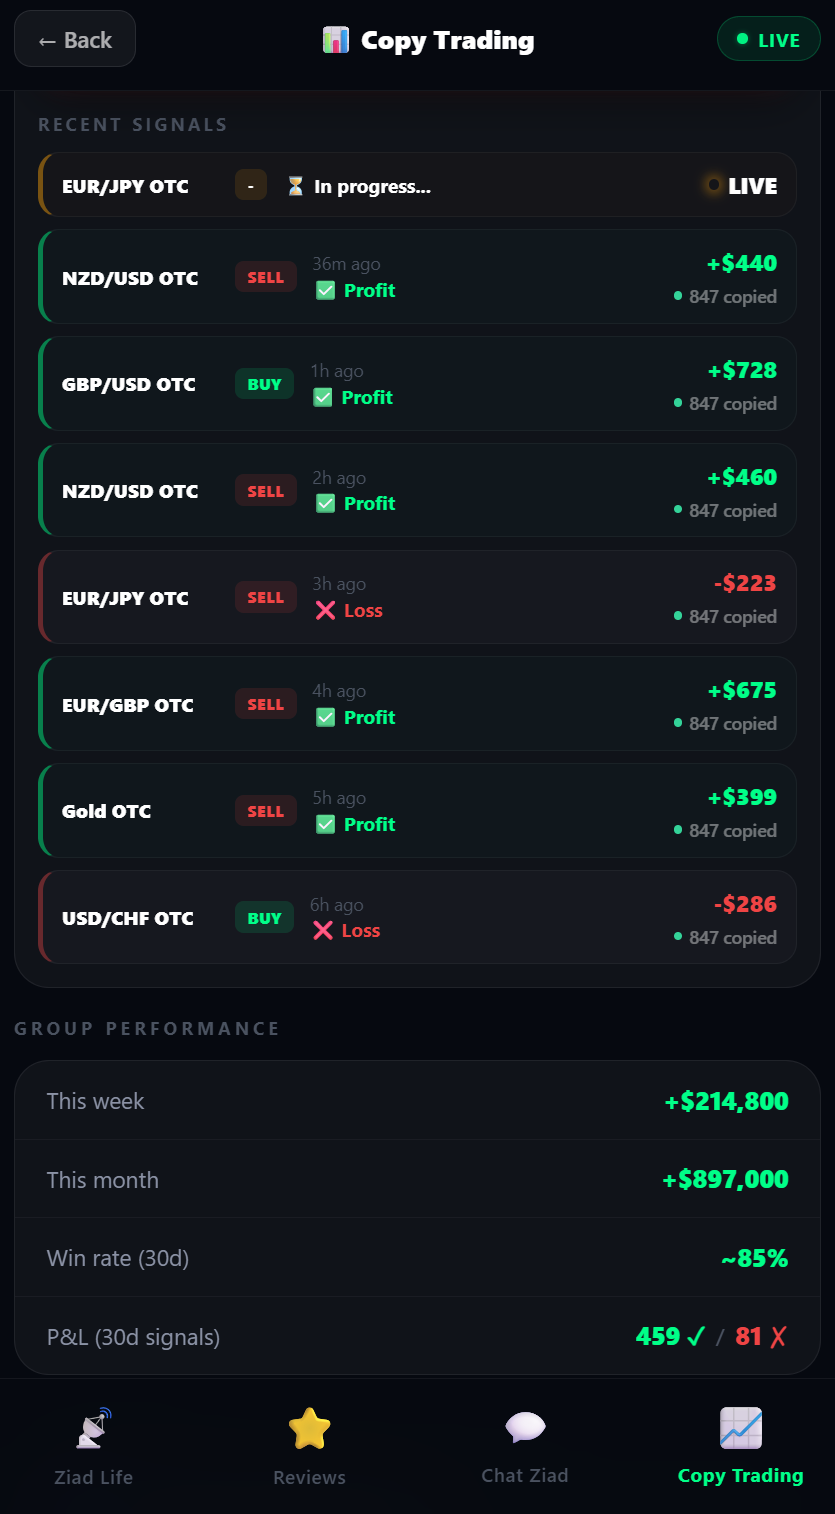The width and height of the screenshot is (835, 1514).
Task: Click the Ziad Life satellite dish icon
Action: click(x=94, y=1428)
